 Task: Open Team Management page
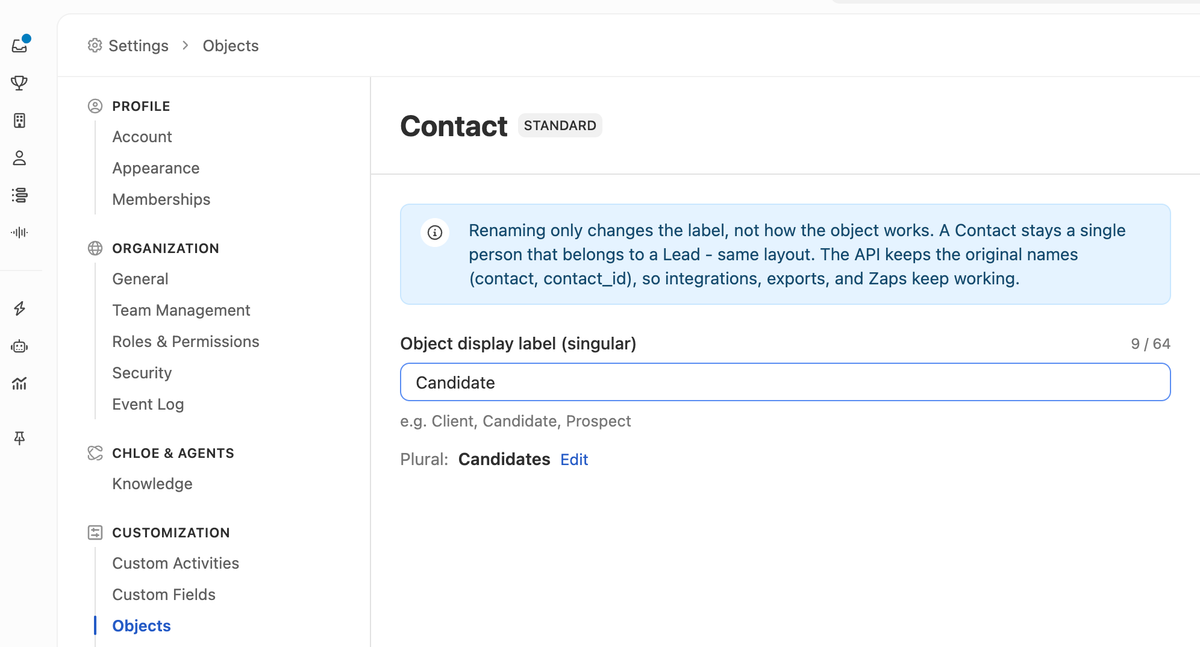click(181, 310)
